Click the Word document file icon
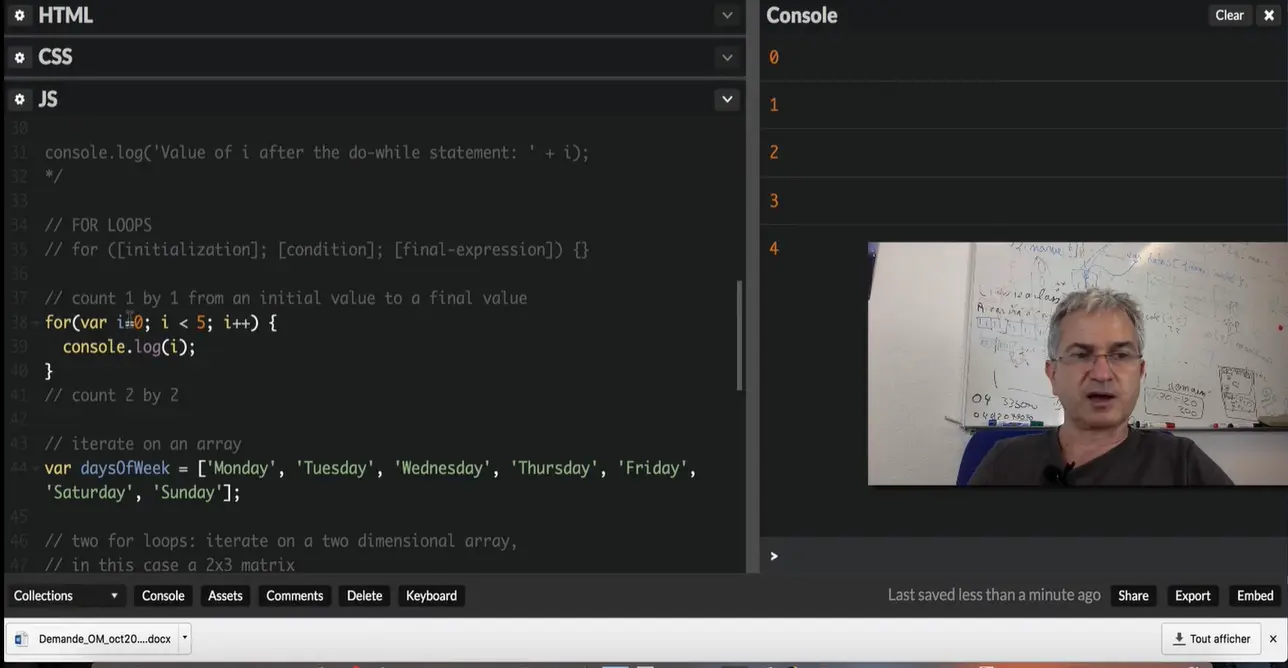 pos(21,639)
